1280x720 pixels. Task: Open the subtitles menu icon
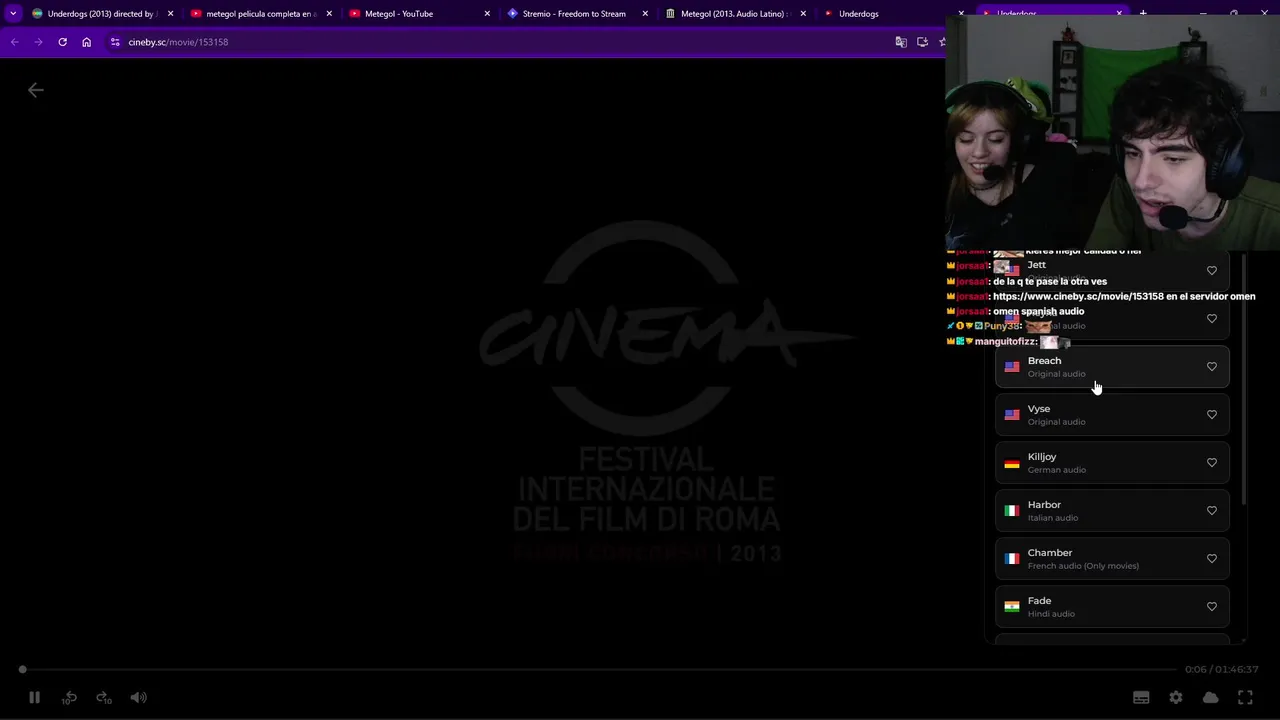click(x=1141, y=697)
